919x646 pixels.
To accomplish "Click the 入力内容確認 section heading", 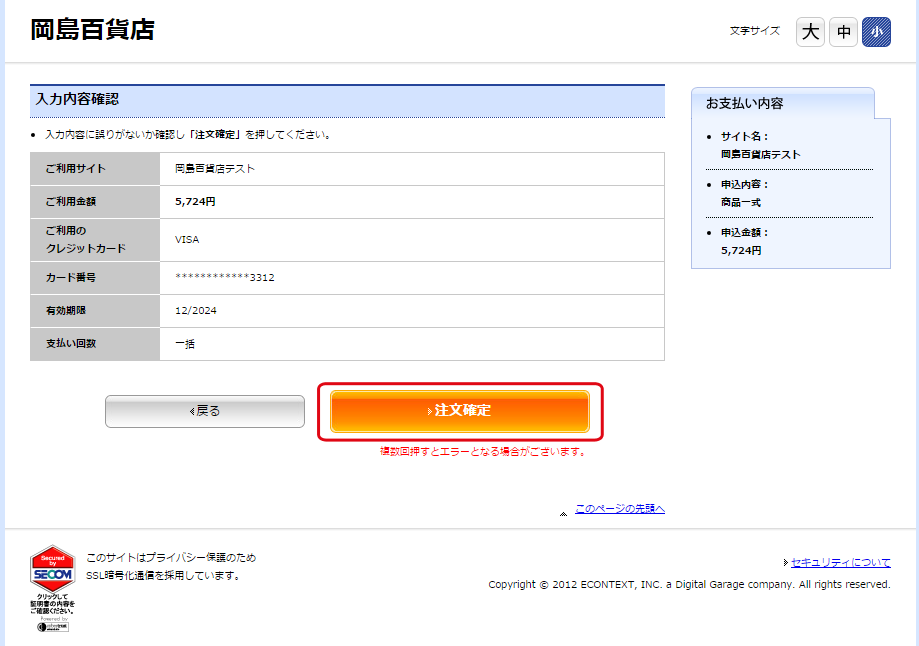I will pyautogui.click(x=77, y=99).
